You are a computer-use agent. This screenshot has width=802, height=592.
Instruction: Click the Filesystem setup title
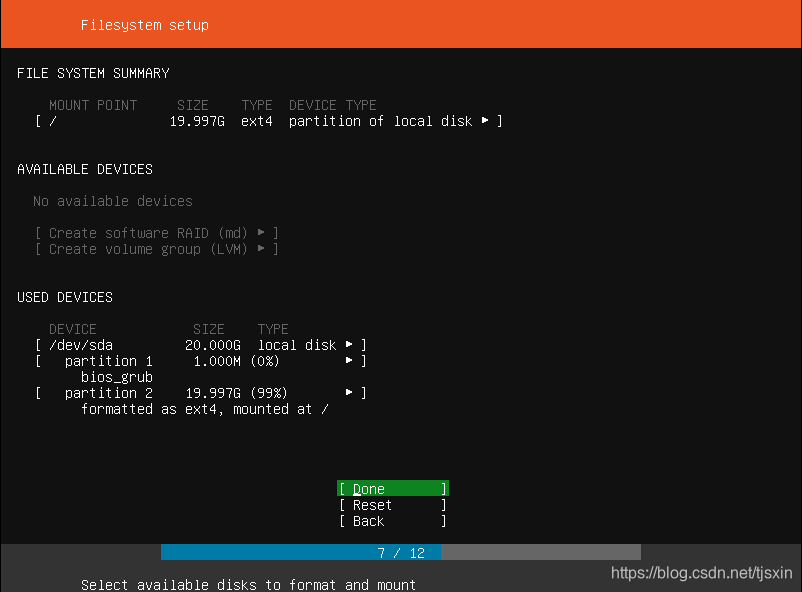tap(145, 25)
